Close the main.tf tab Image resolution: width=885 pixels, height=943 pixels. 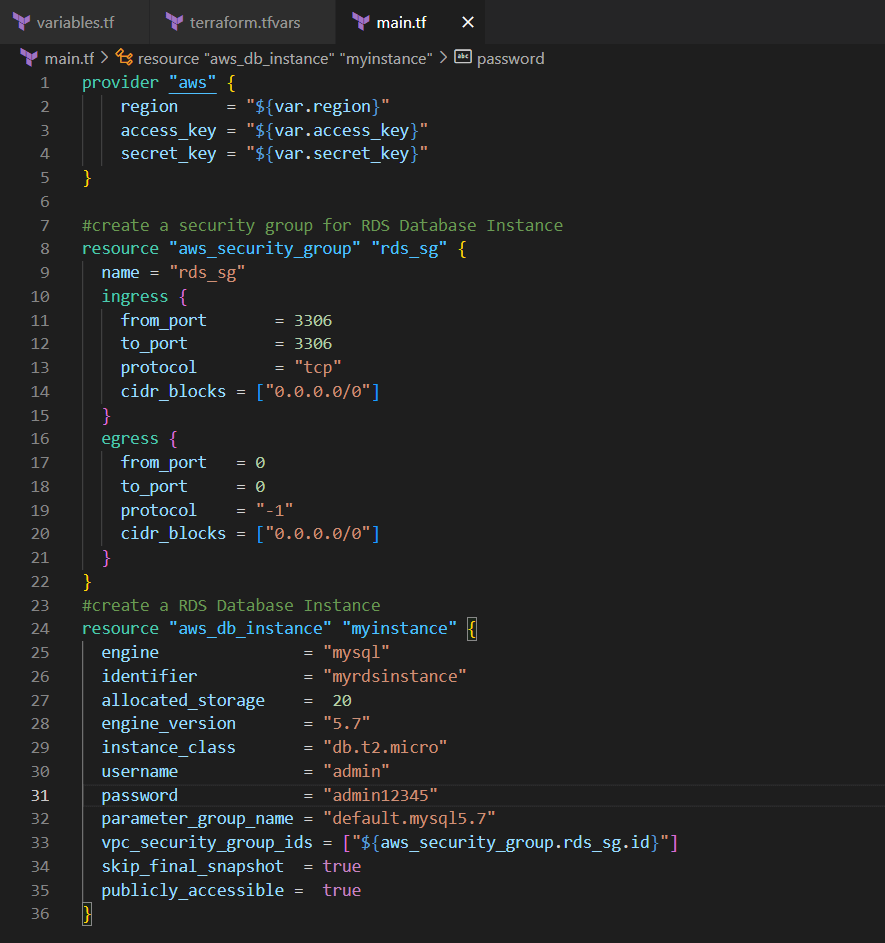[x=468, y=22]
